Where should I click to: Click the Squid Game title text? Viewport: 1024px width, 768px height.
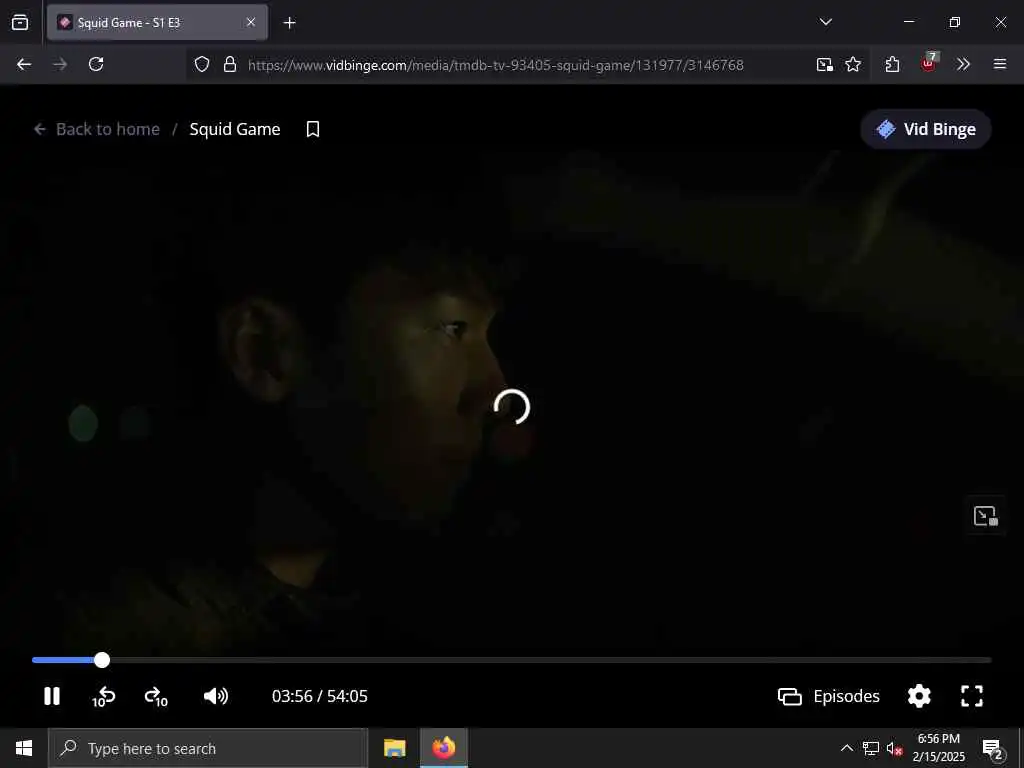point(235,129)
